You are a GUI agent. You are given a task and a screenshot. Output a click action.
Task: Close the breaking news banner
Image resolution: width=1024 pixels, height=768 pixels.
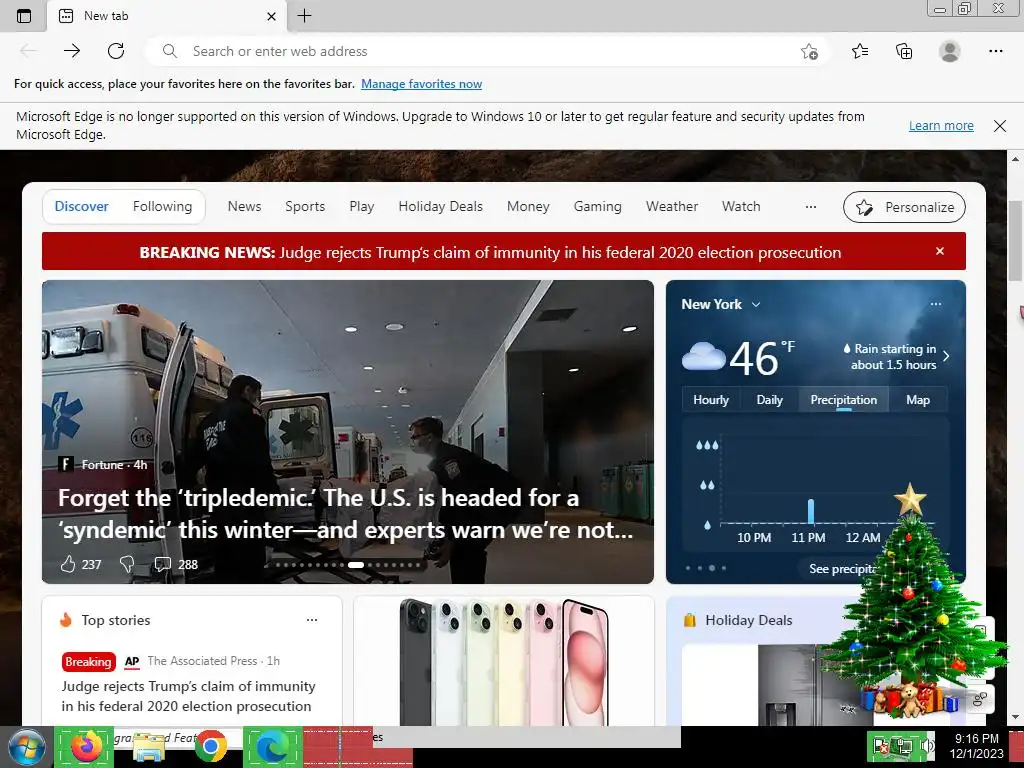click(x=940, y=251)
